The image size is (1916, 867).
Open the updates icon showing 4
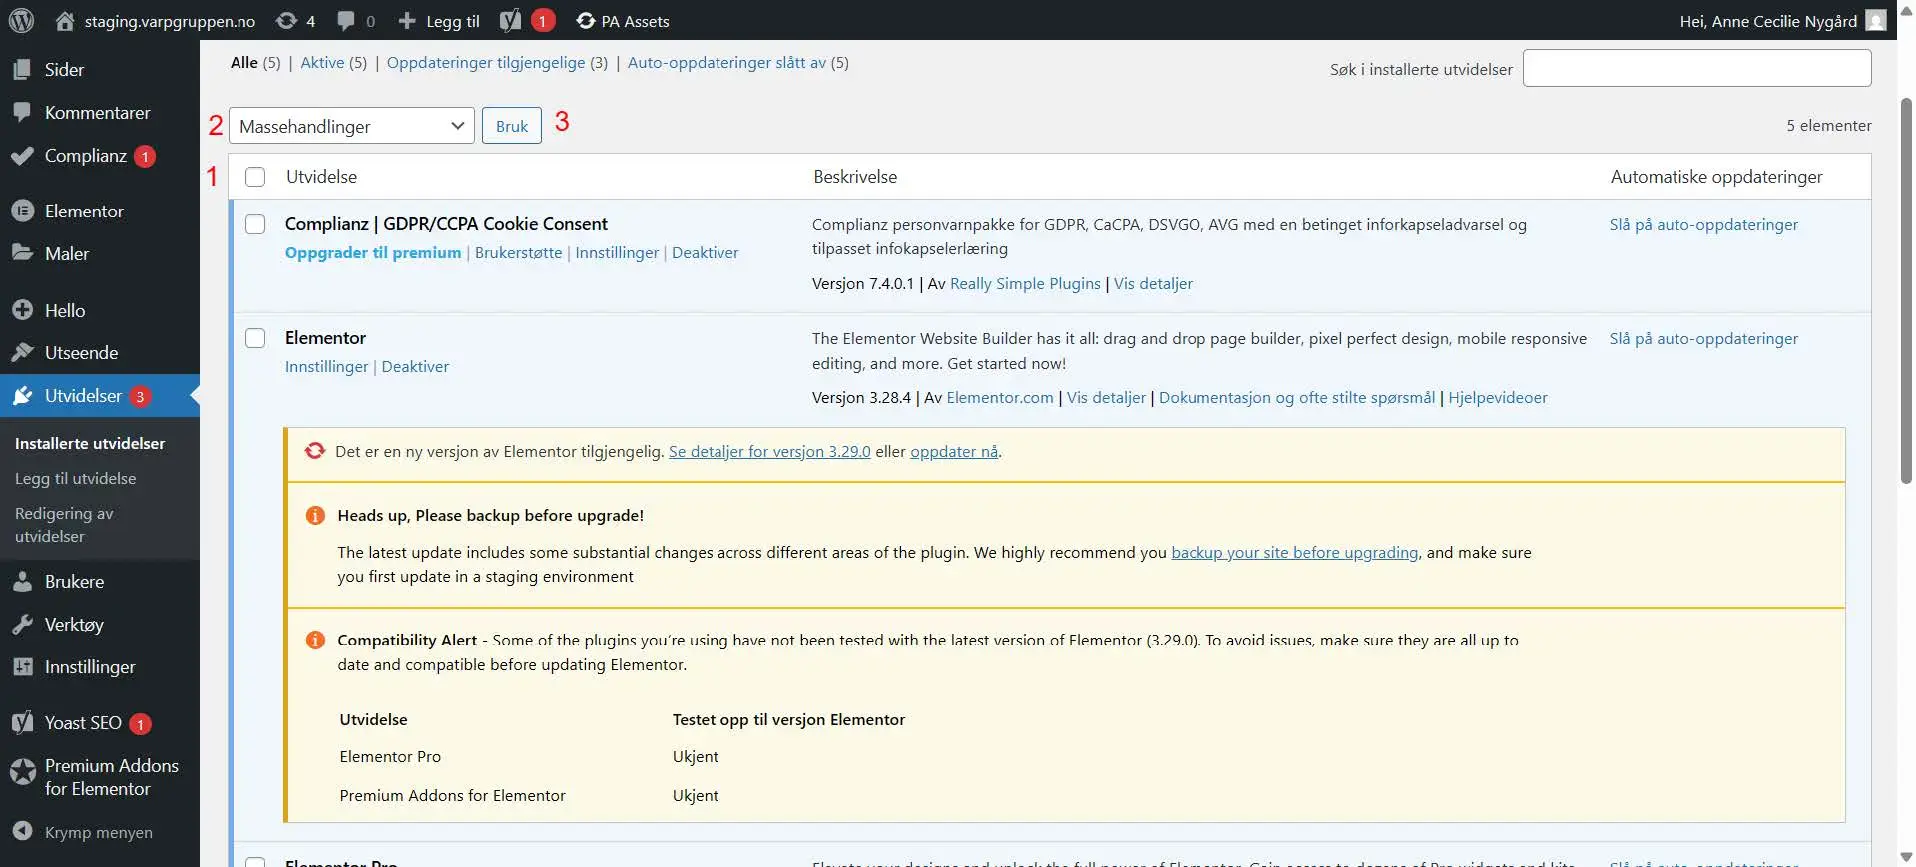tap(286, 20)
